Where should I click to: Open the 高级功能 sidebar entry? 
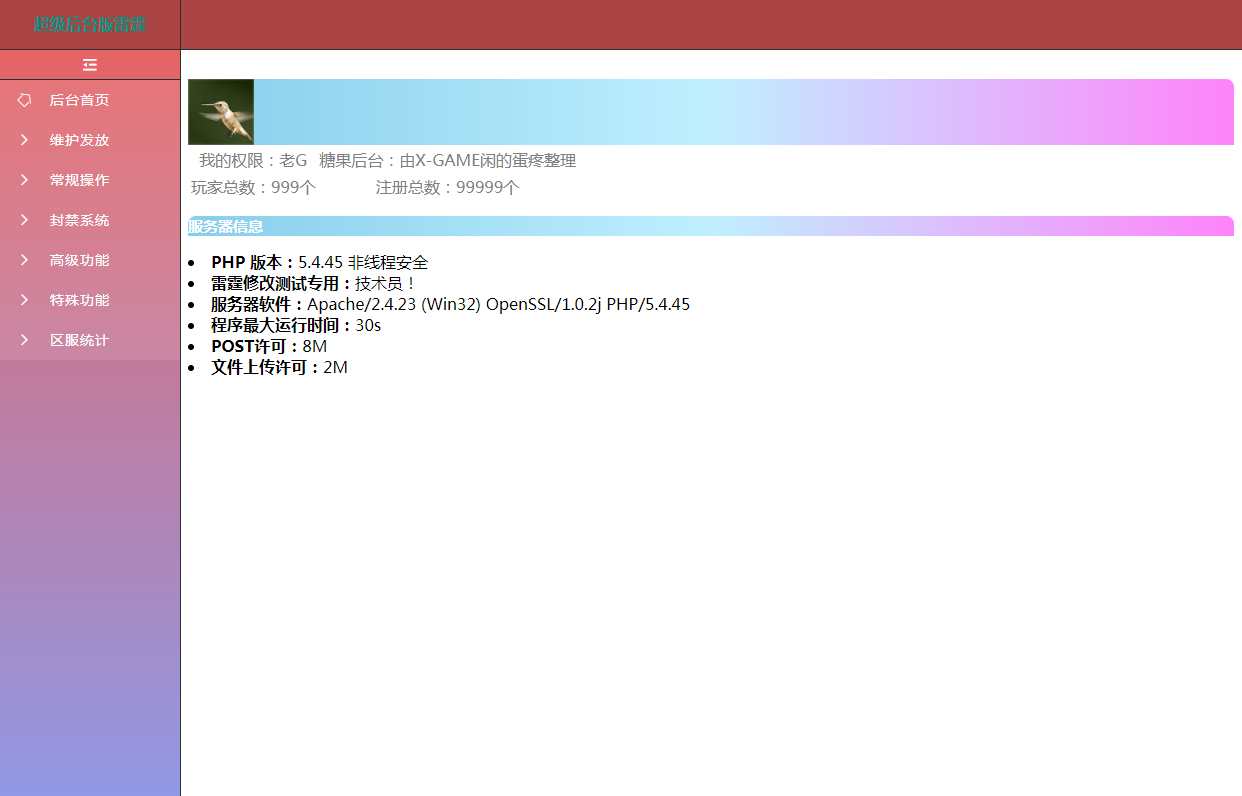pyautogui.click(x=80, y=260)
